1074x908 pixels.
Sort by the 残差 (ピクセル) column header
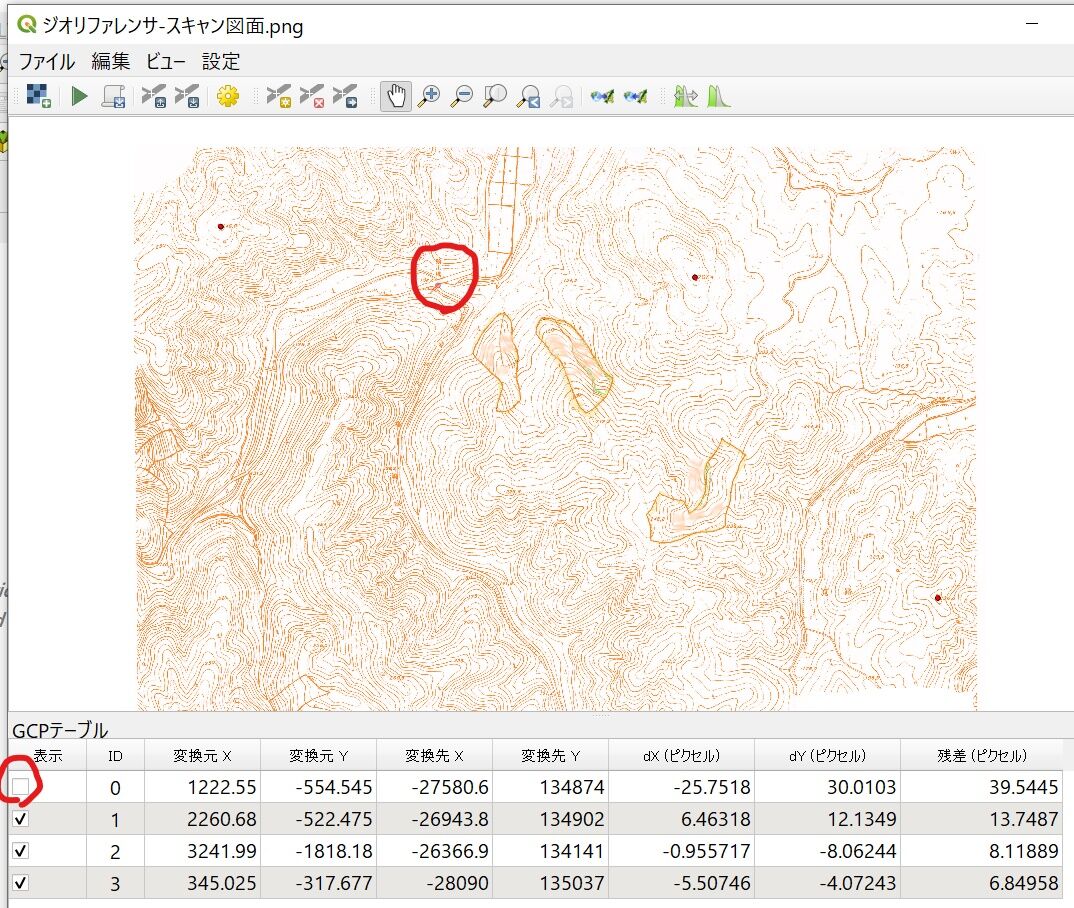[x=982, y=755]
